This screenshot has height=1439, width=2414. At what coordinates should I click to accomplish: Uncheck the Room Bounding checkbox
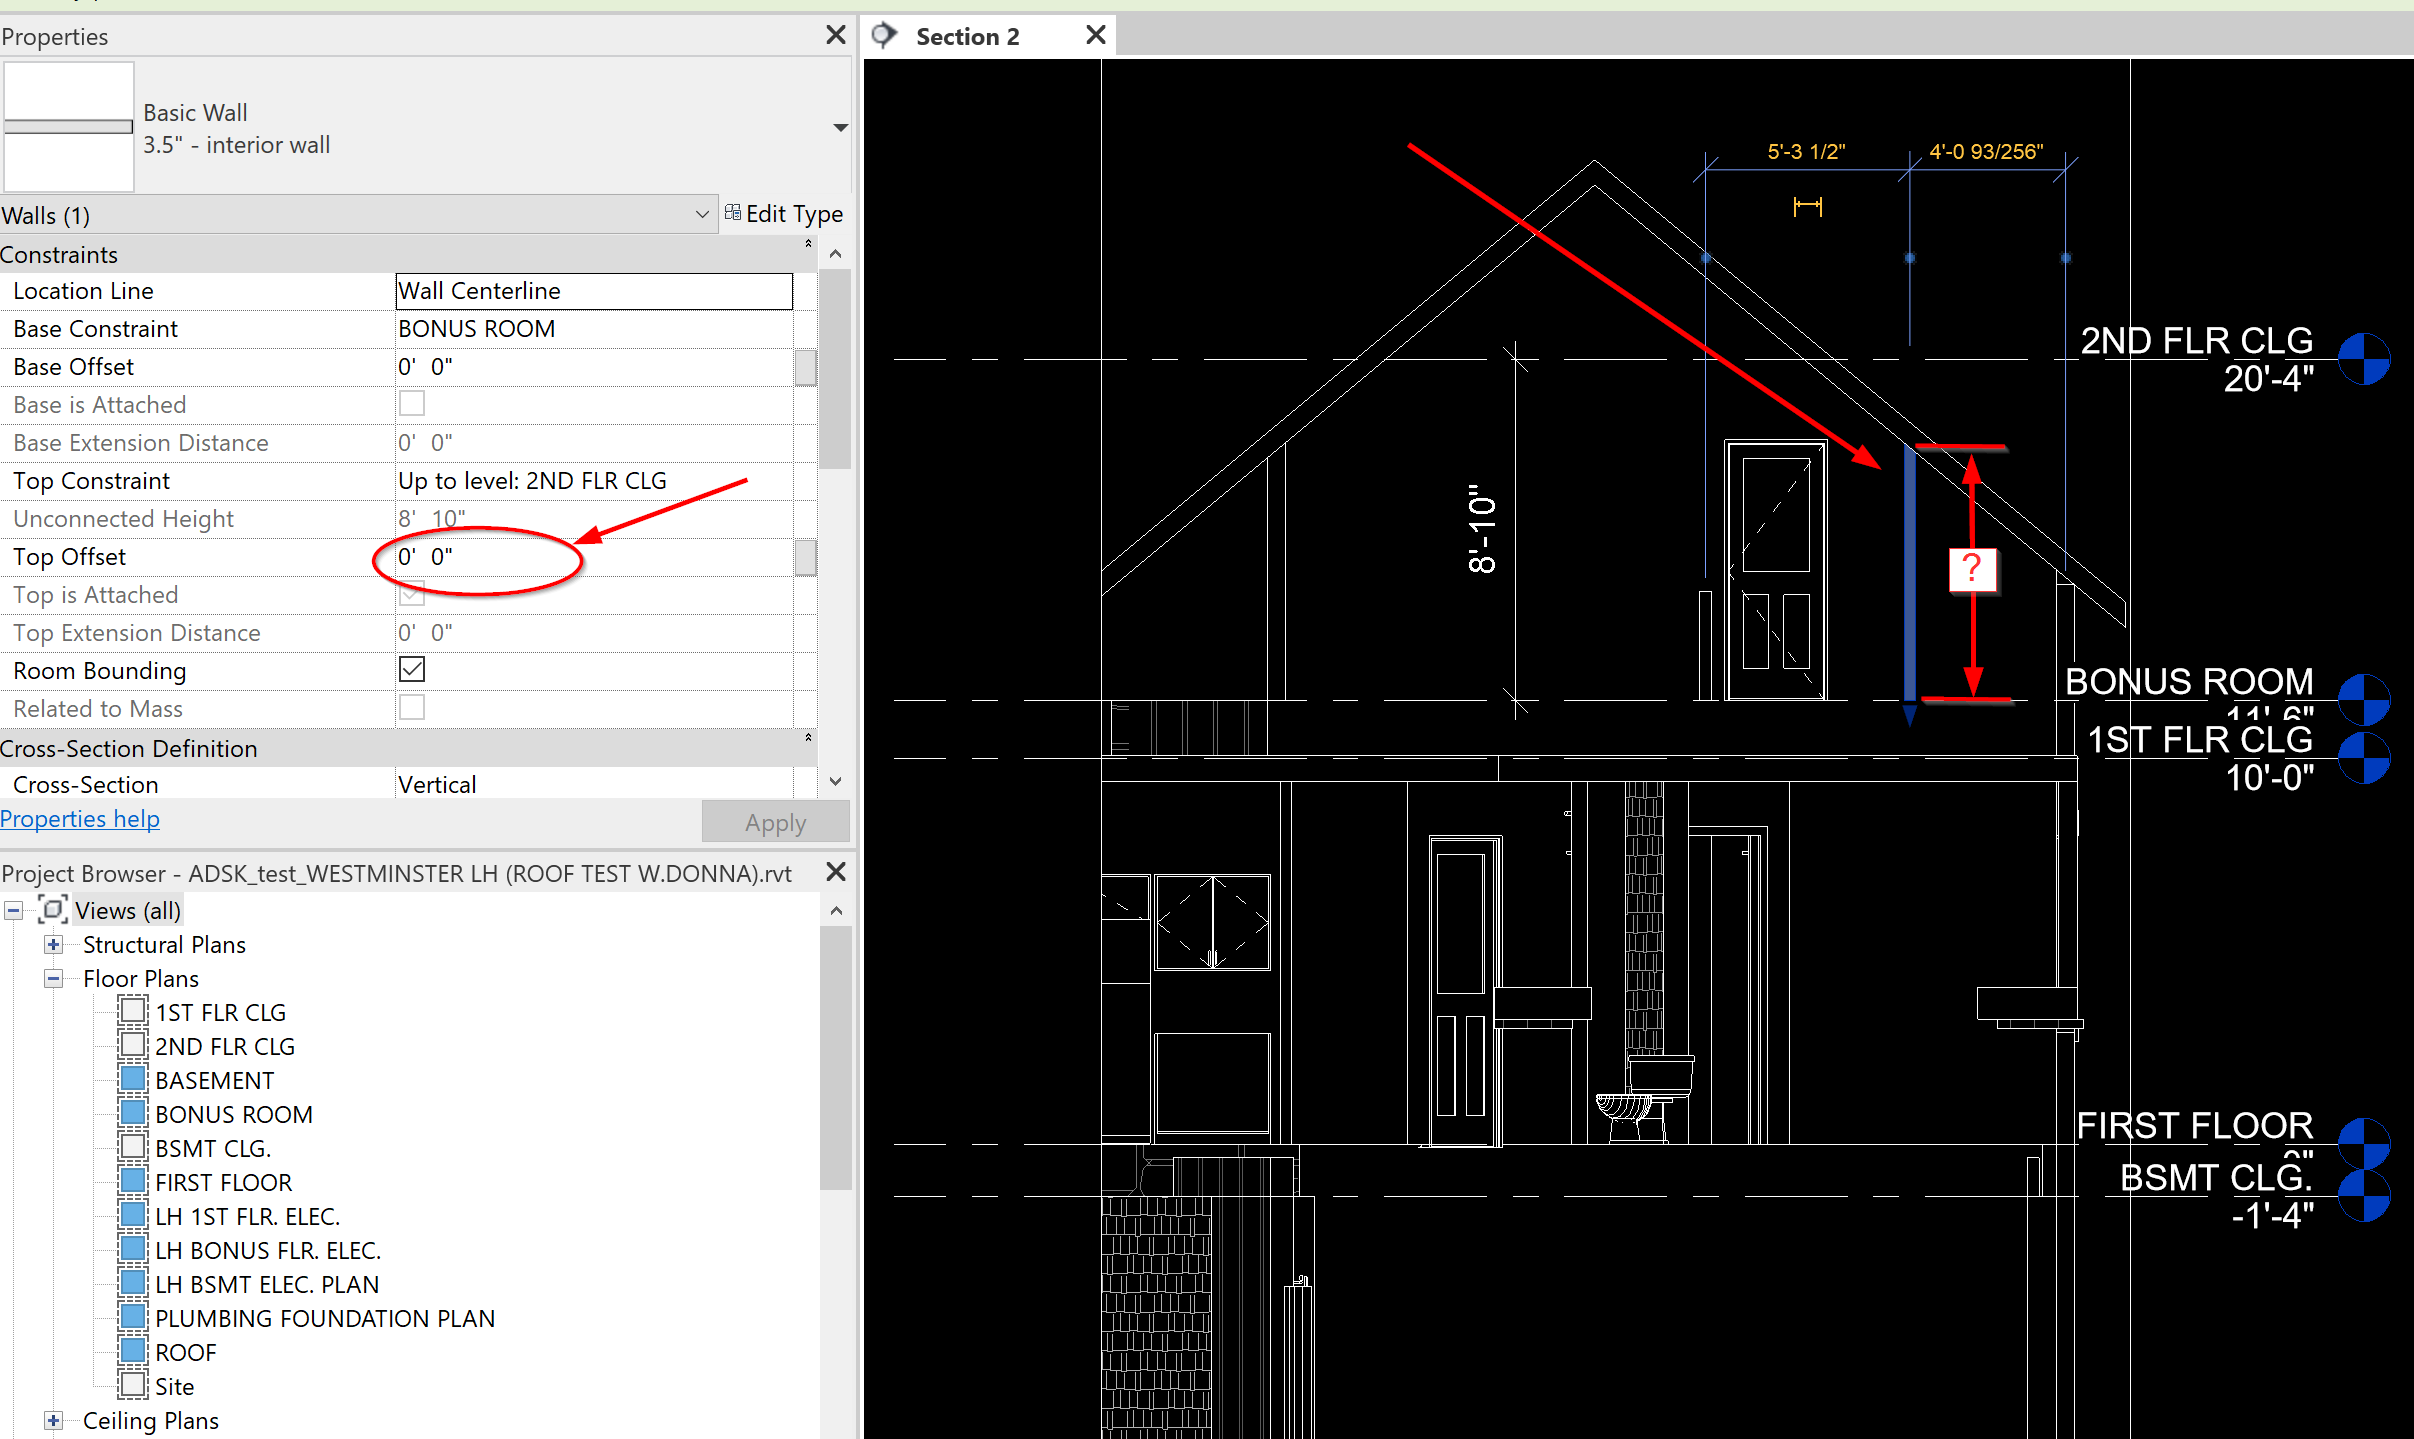click(411, 669)
